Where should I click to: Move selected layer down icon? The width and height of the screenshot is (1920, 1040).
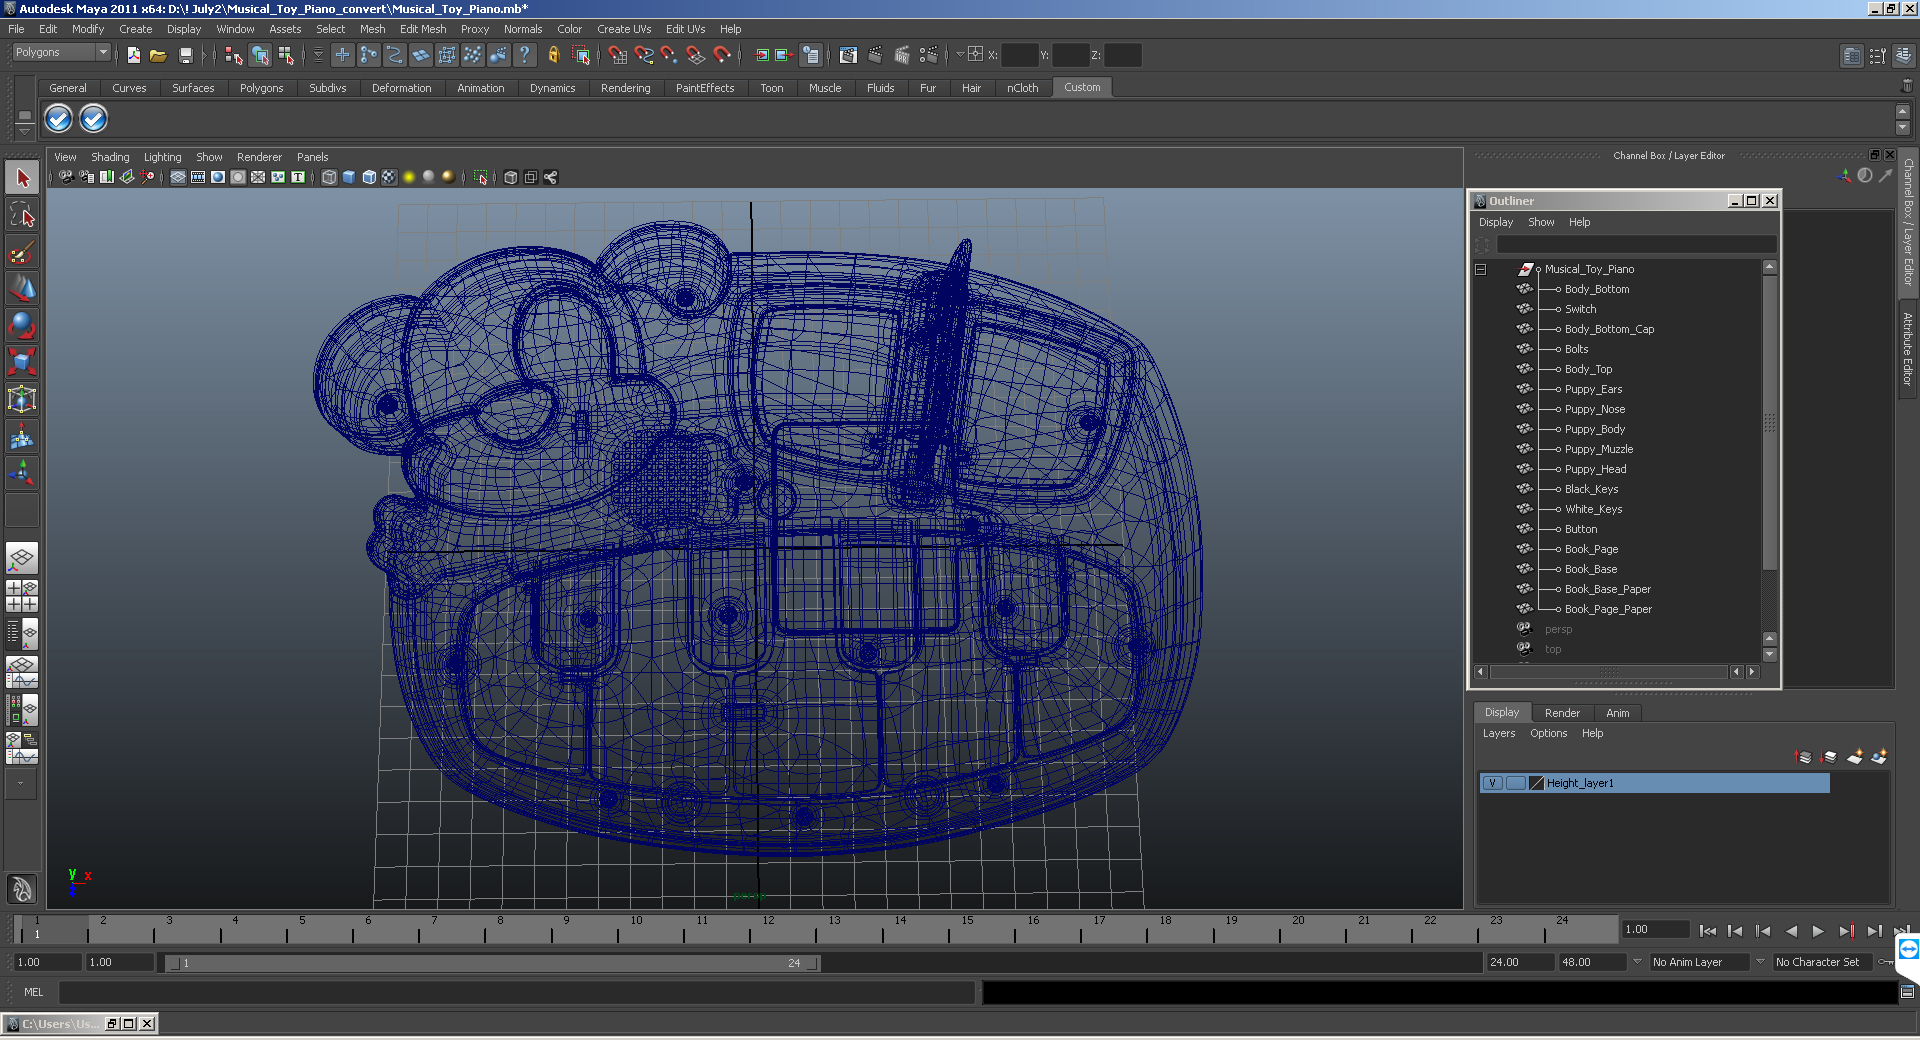[1829, 757]
